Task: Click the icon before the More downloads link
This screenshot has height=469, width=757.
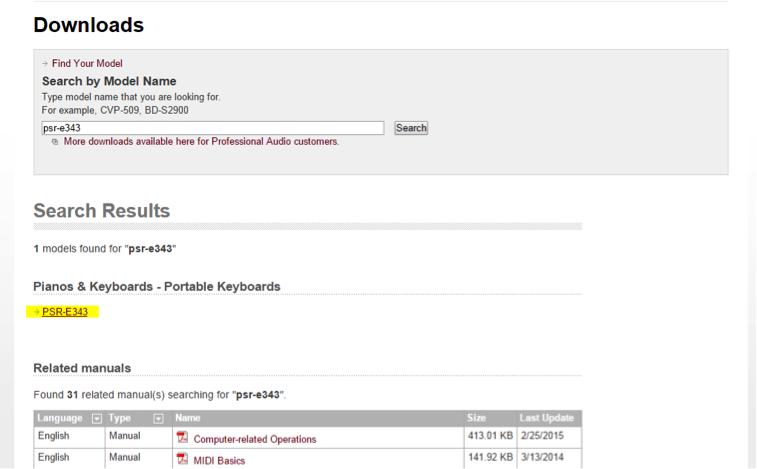Action: 55,142
